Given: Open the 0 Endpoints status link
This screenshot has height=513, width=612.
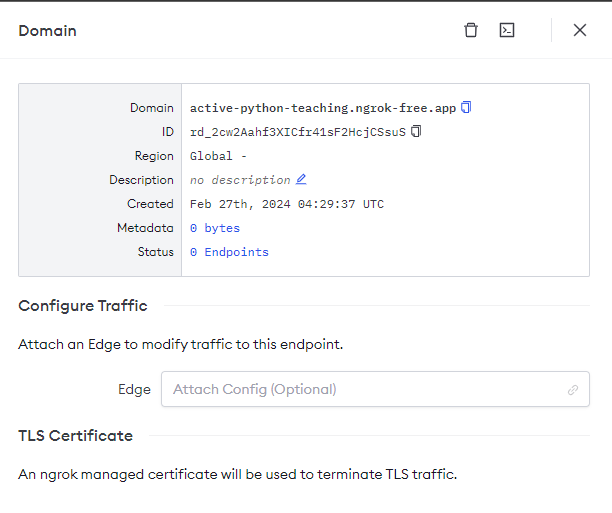Looking at the screenshot, I should [229, 252].
